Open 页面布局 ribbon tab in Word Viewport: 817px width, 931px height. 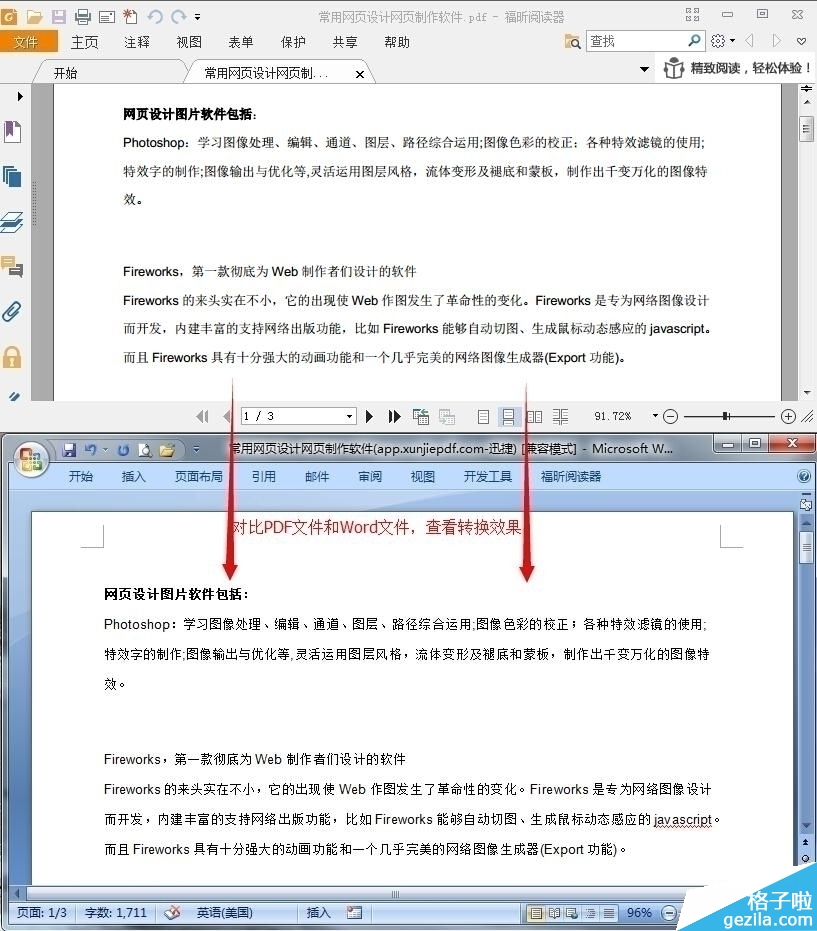click(x=198, y=476)
